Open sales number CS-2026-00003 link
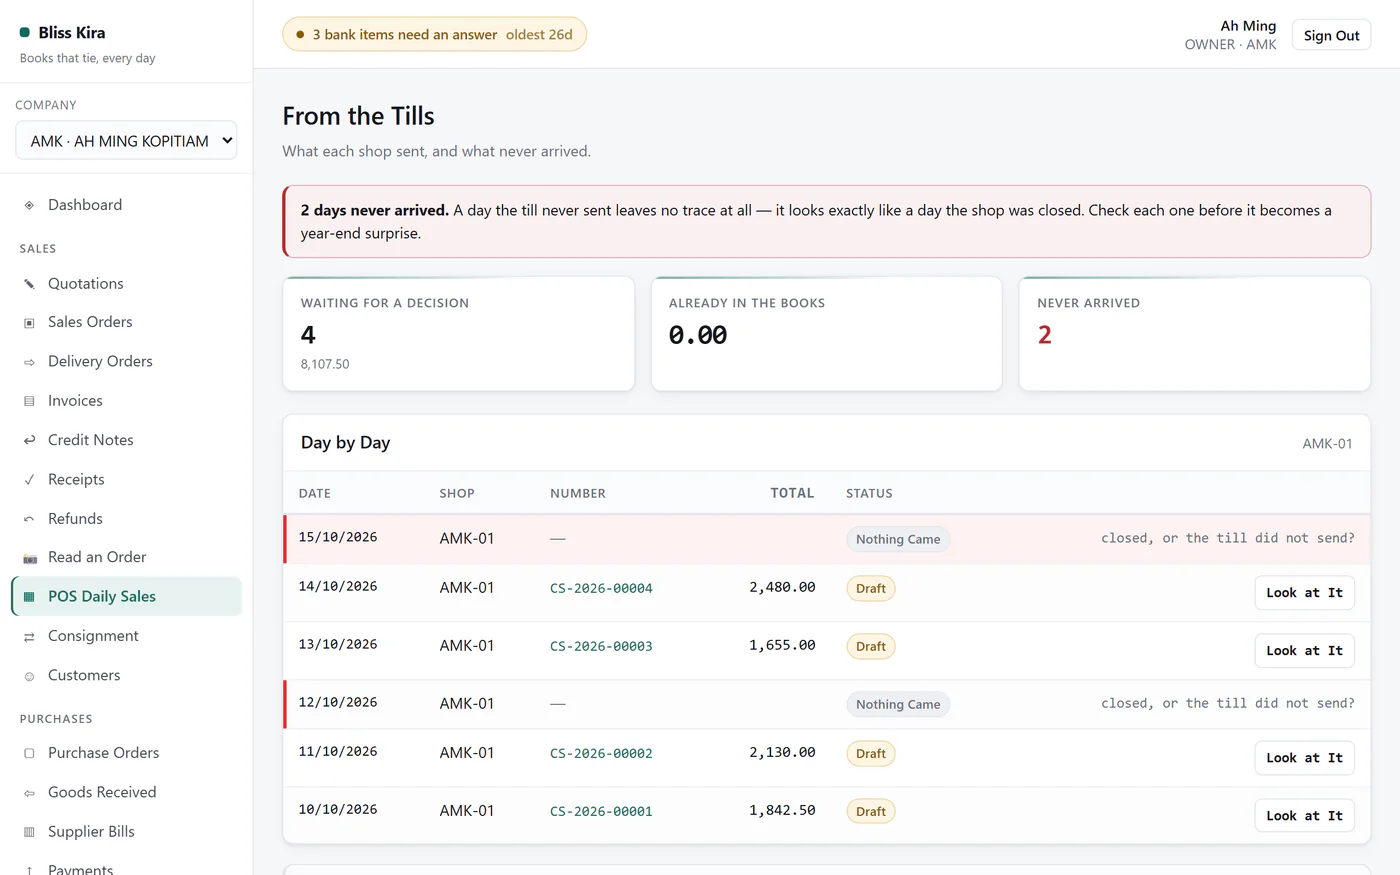This screenshot has height=875, width=1400. point(601,646)
